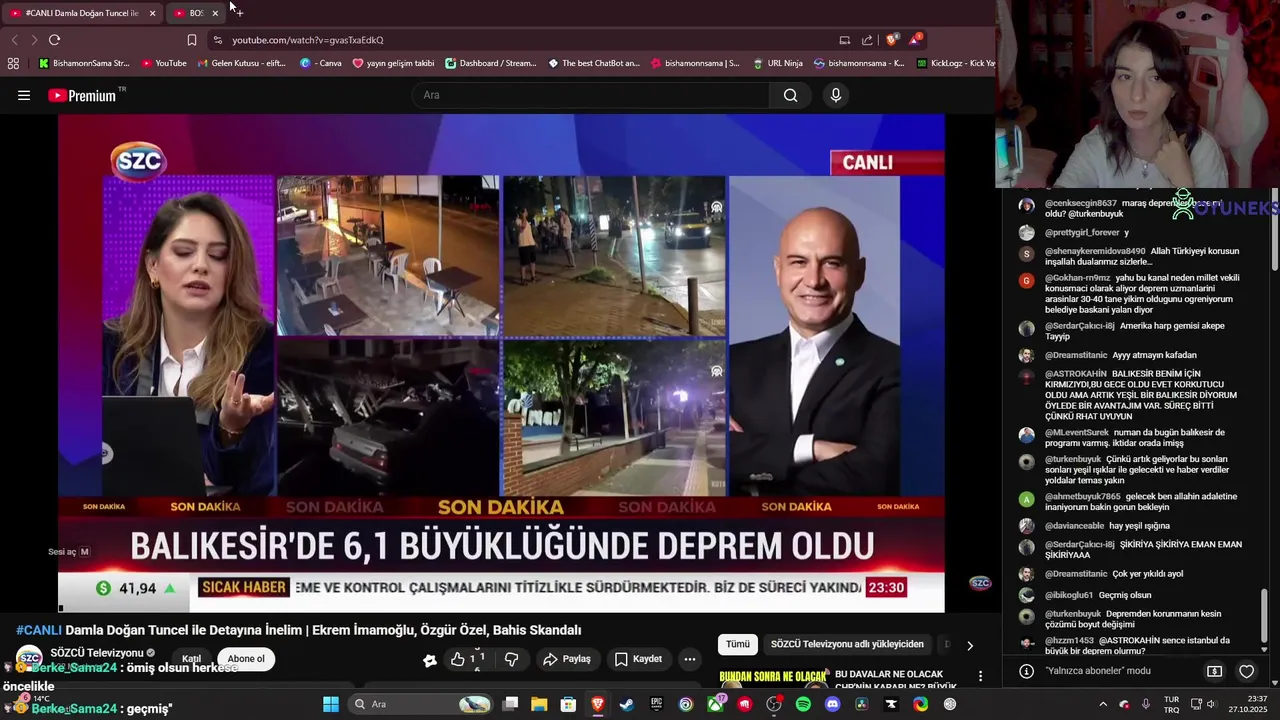Open Epic Games Launcher from taskbar

pyautogui.click(x=656, y=704)
